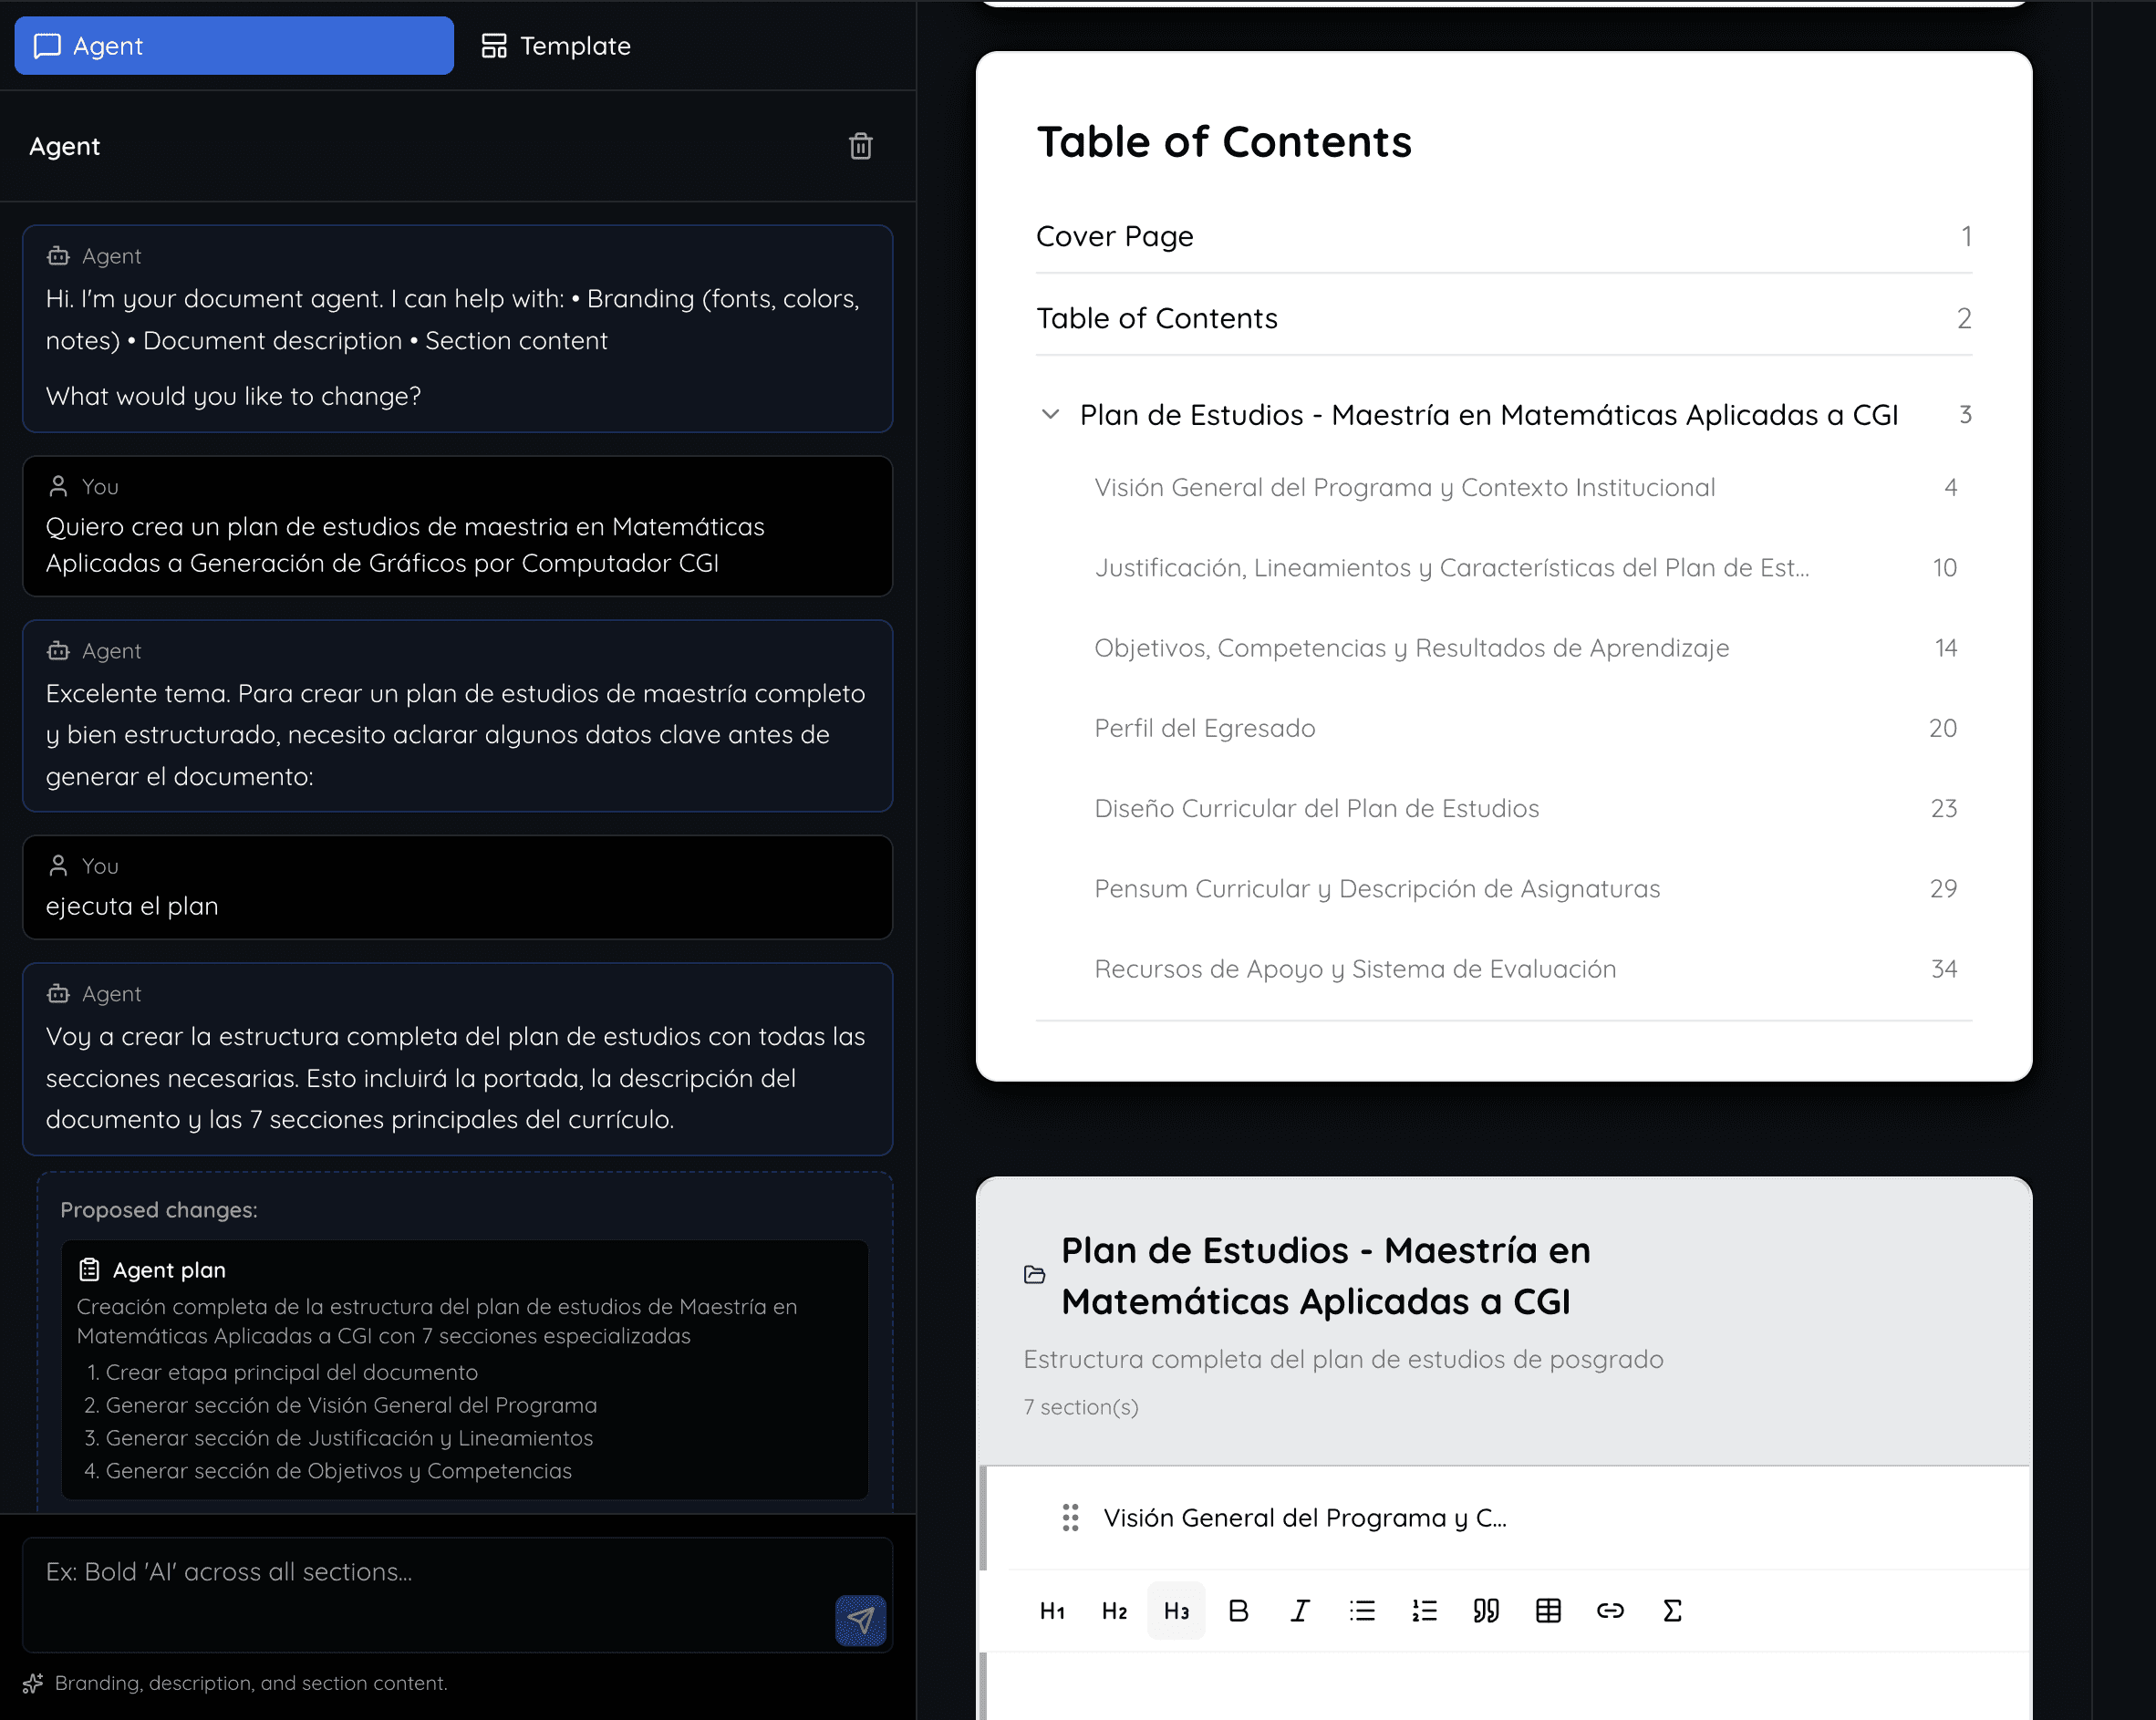The height and width of the screenshot is (1720, 2156).
Task: Toggle italic formatting
Action: [1300, 1611]
